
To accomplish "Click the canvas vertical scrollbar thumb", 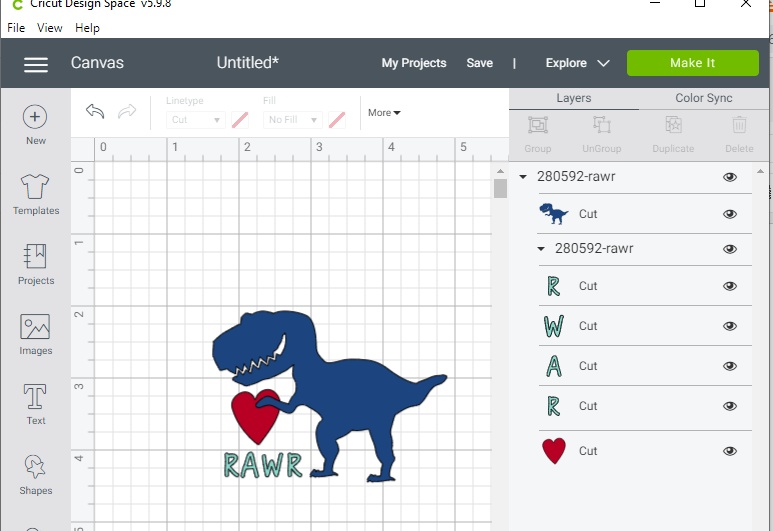I will [500, 188].
